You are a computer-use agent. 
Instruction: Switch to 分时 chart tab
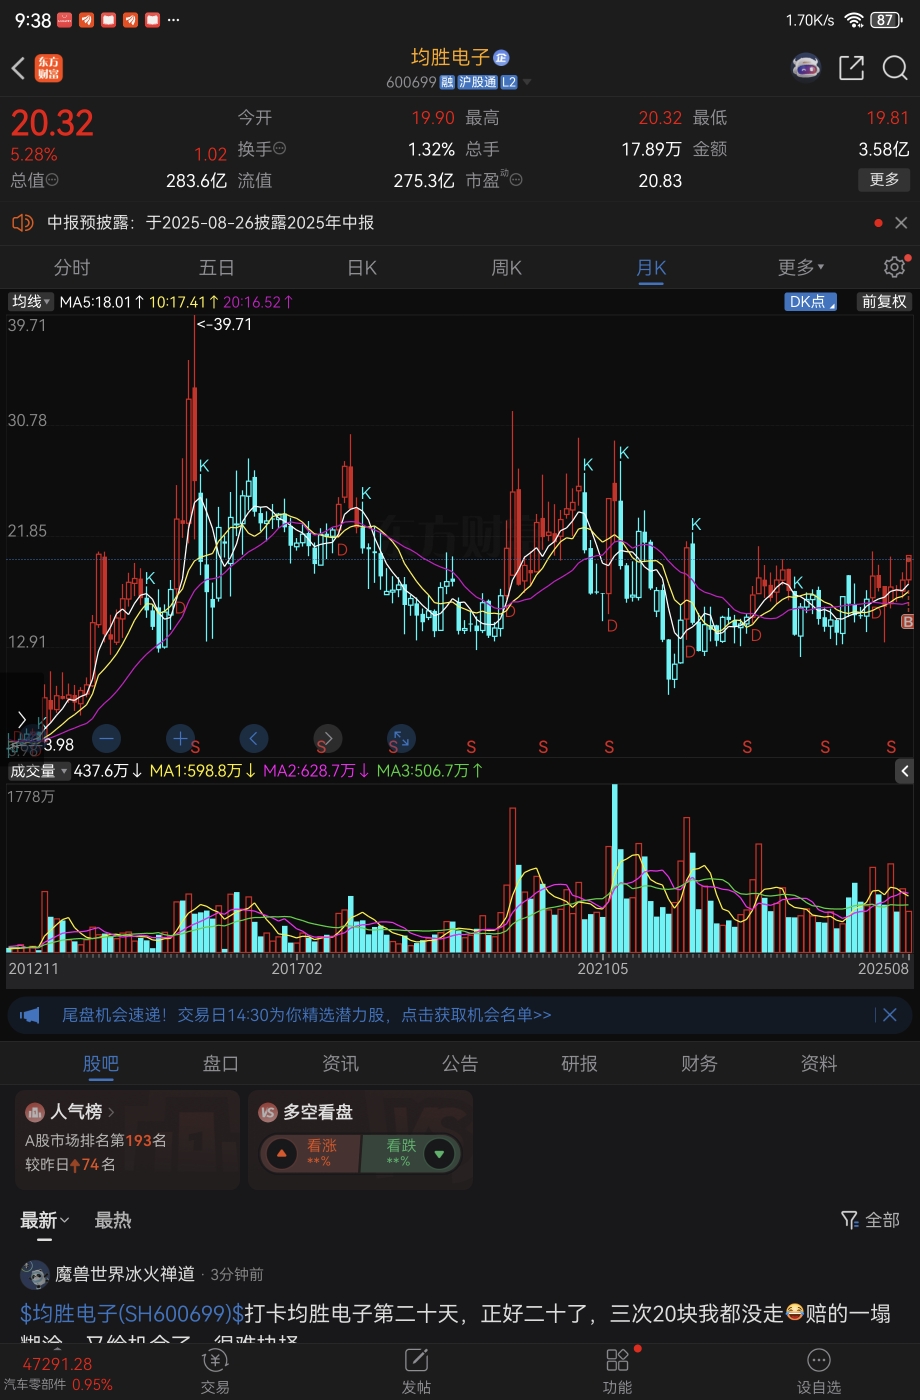pos(71,267)
